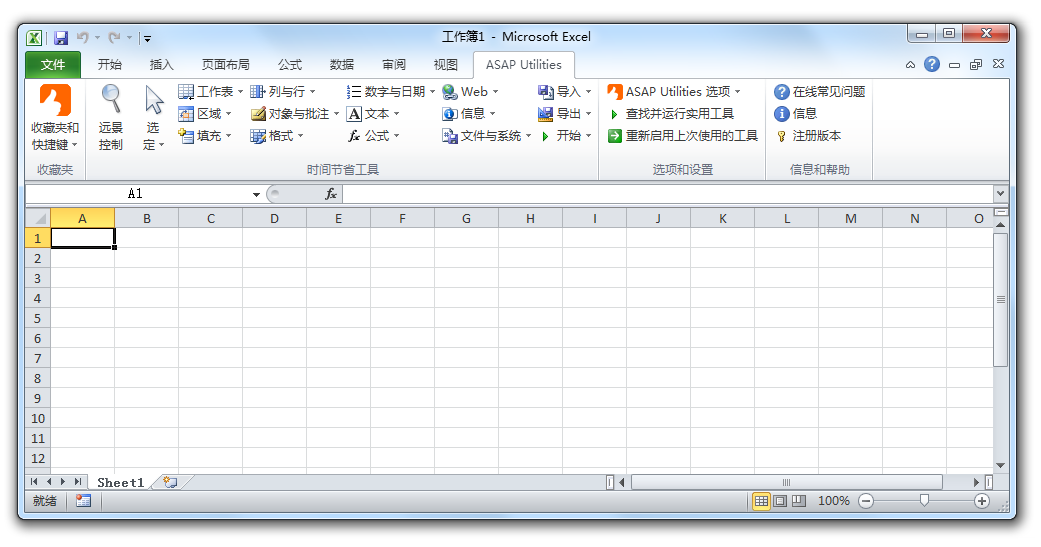
Task: Open the 填充 fill tools menu
Action: [x=205, y=135]
